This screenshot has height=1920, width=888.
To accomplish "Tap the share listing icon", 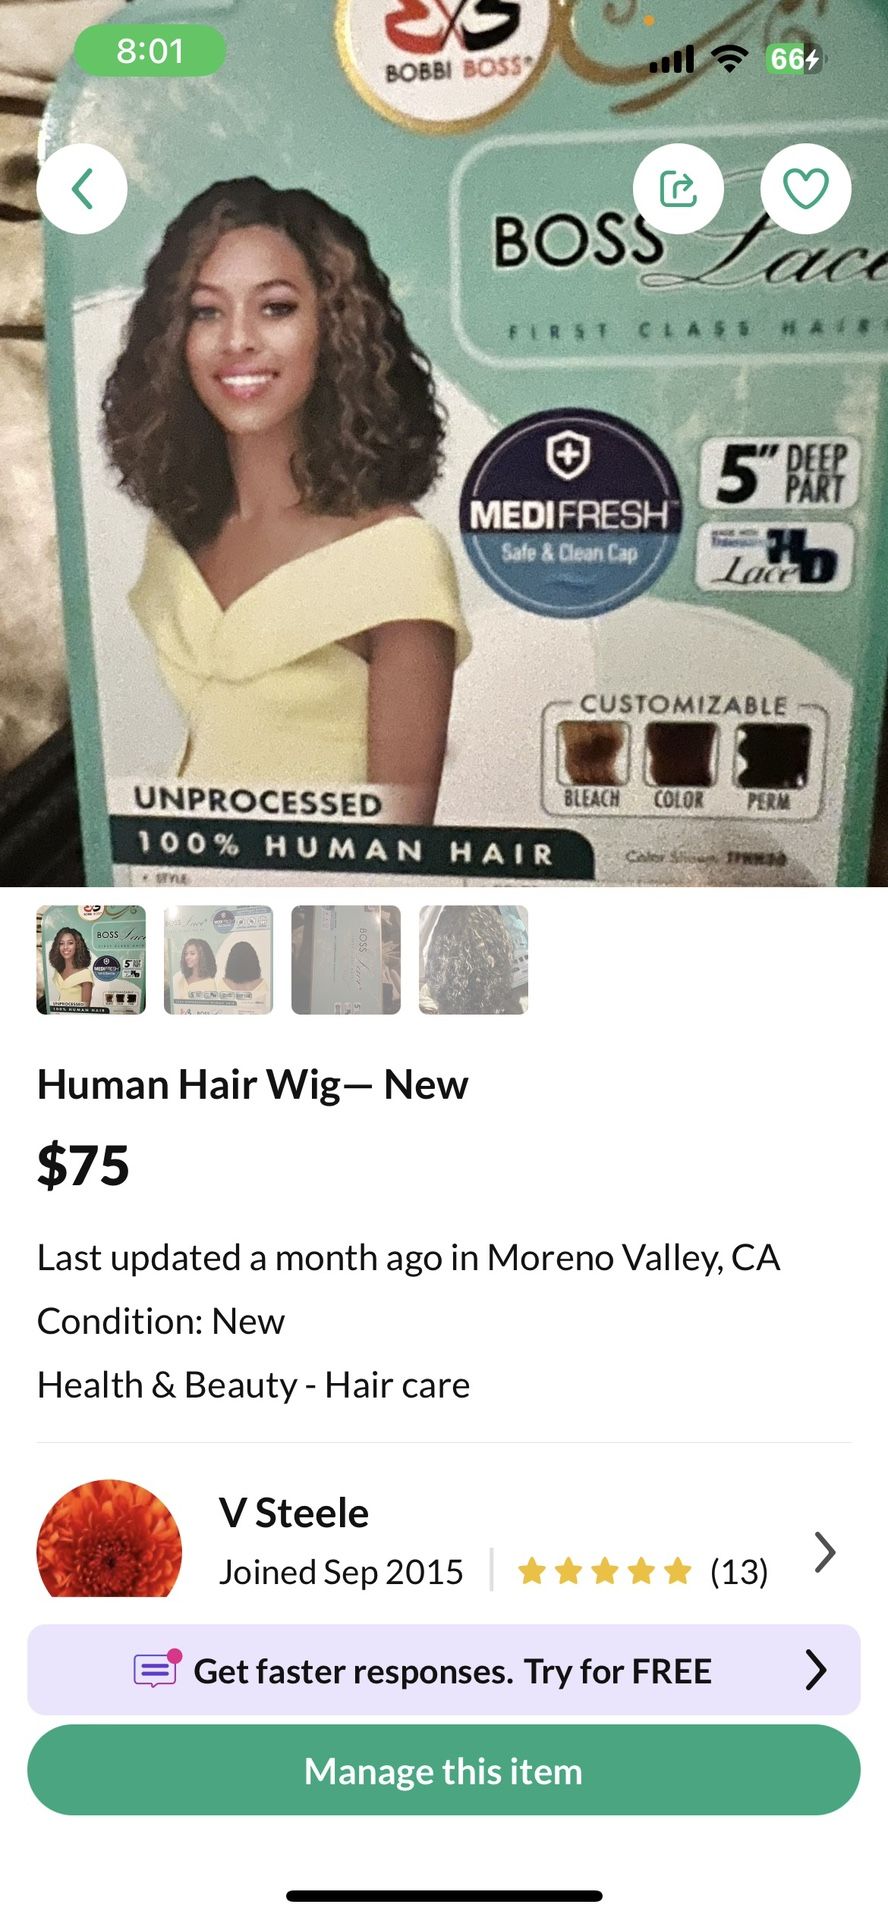I will coord(678,189).
